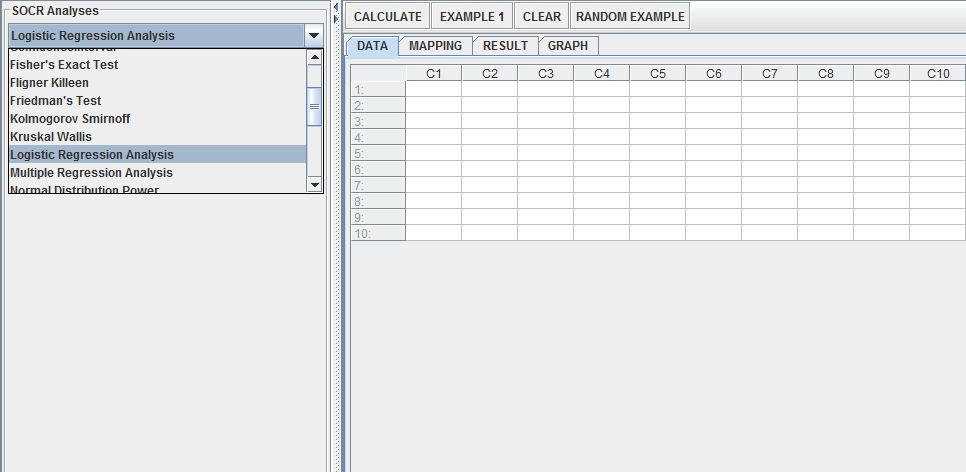Choose Fisher's Exact Test from list
Screen dimensions: 966x472
coord(64,65)
